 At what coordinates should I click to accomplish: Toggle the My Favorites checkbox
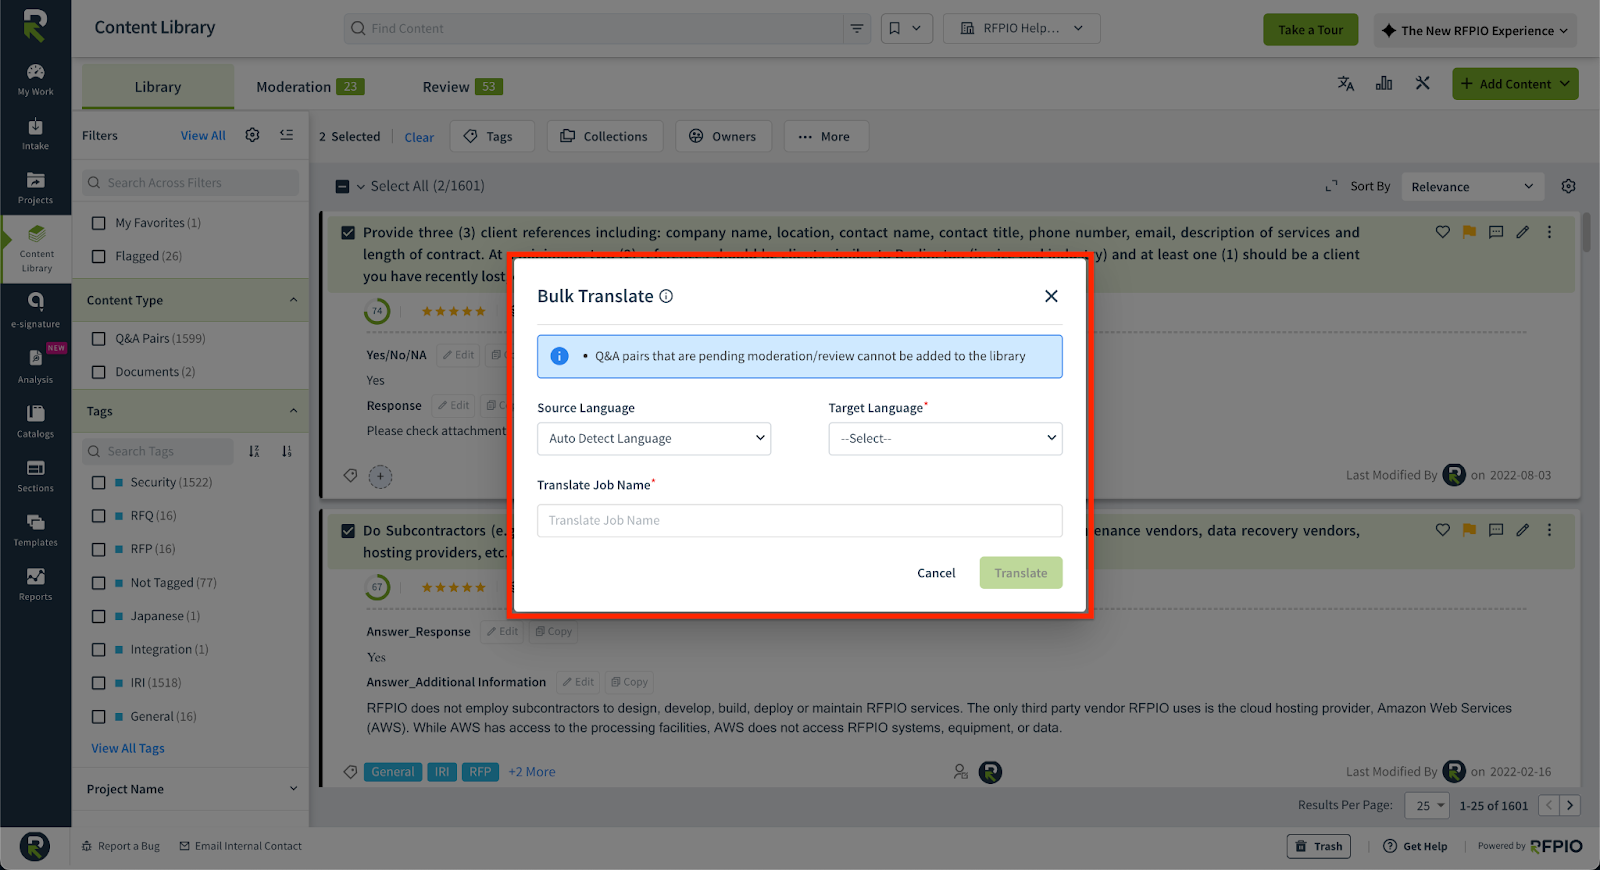pyautogui.click(x=98, y=223)
